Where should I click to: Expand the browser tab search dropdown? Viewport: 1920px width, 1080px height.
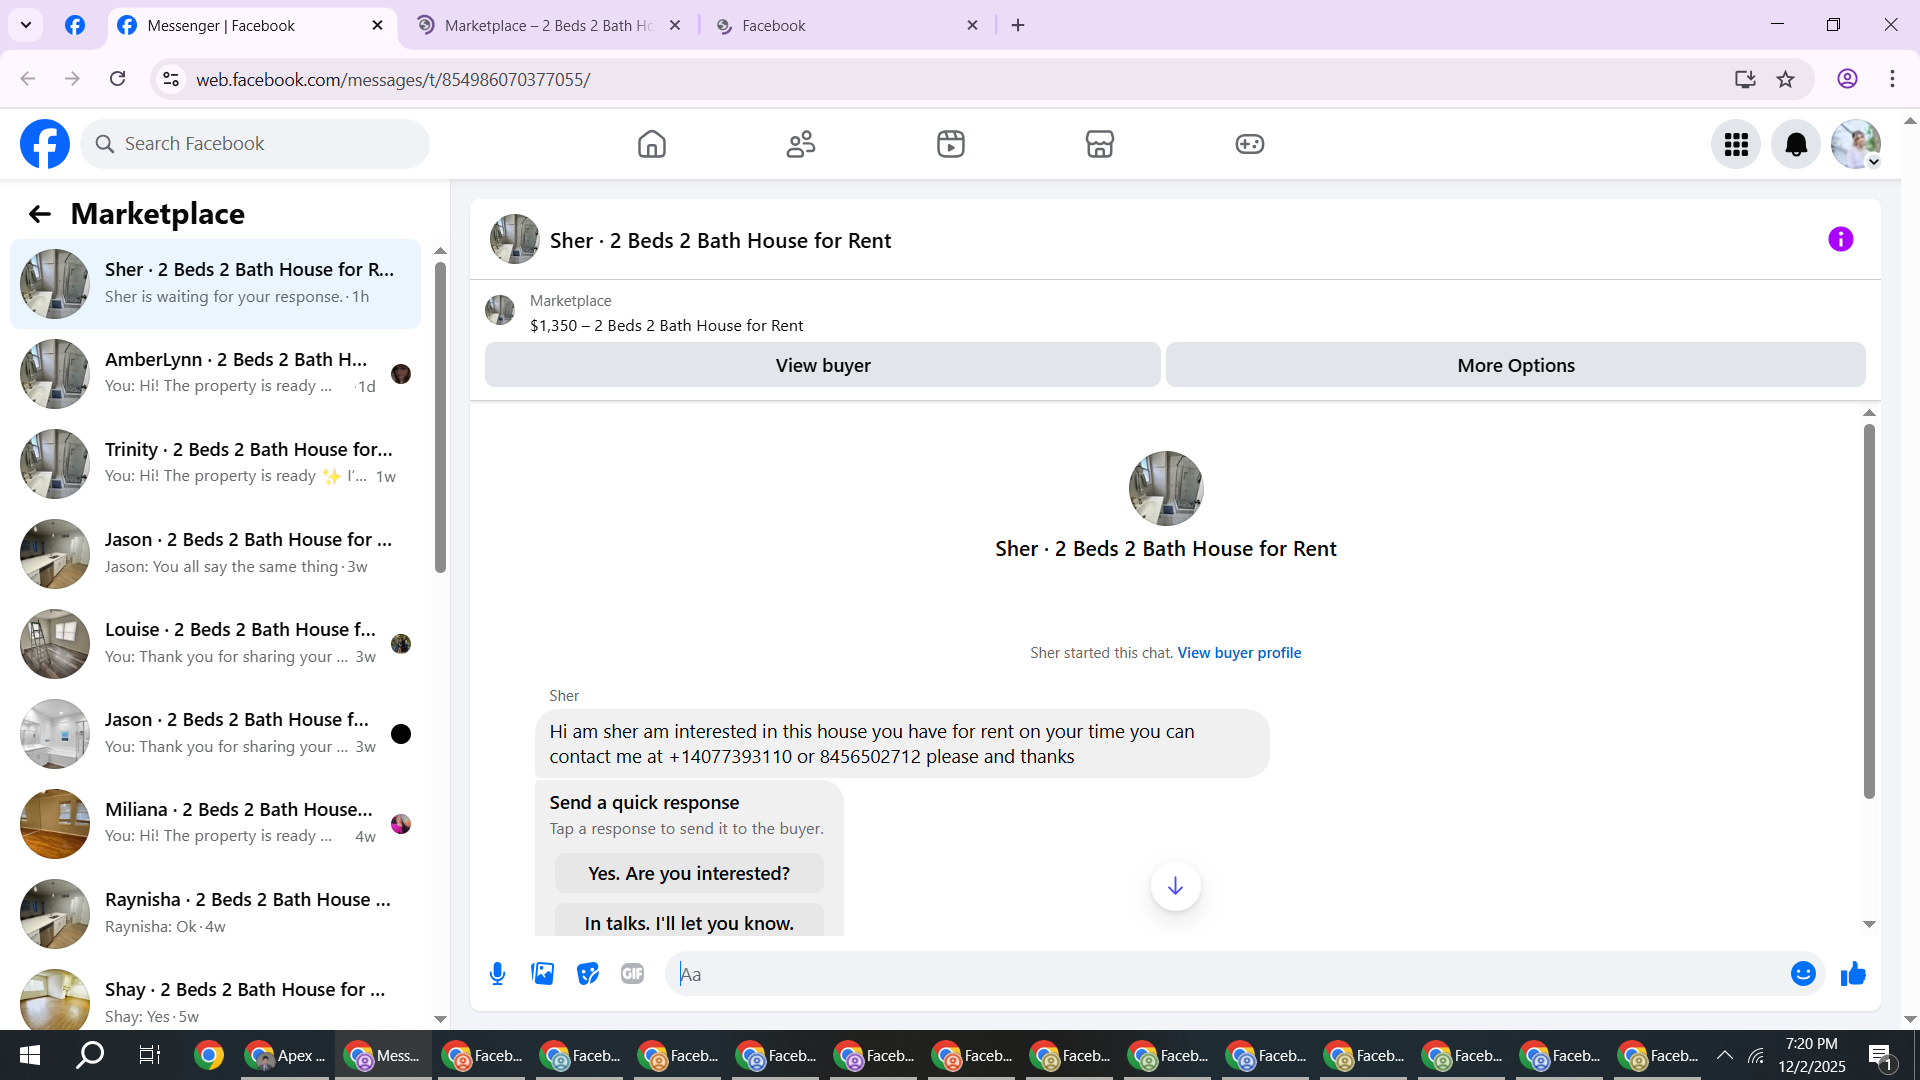[26, 25]
